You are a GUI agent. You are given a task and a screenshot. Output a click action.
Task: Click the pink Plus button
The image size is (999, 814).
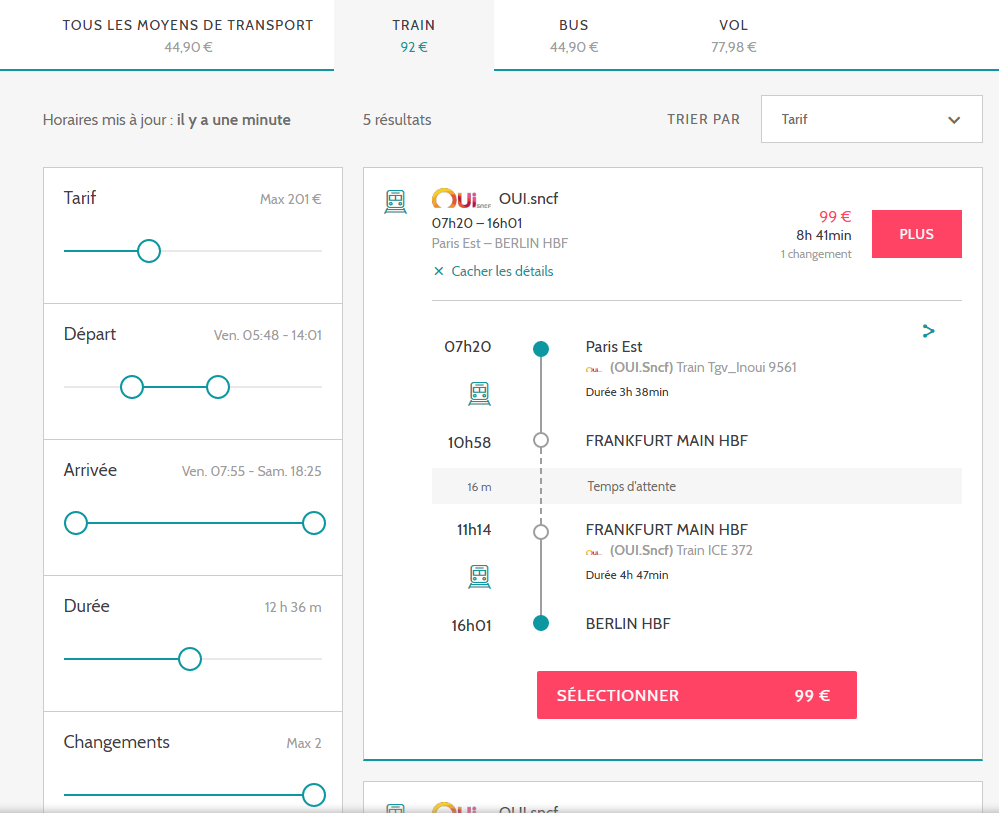916,234
